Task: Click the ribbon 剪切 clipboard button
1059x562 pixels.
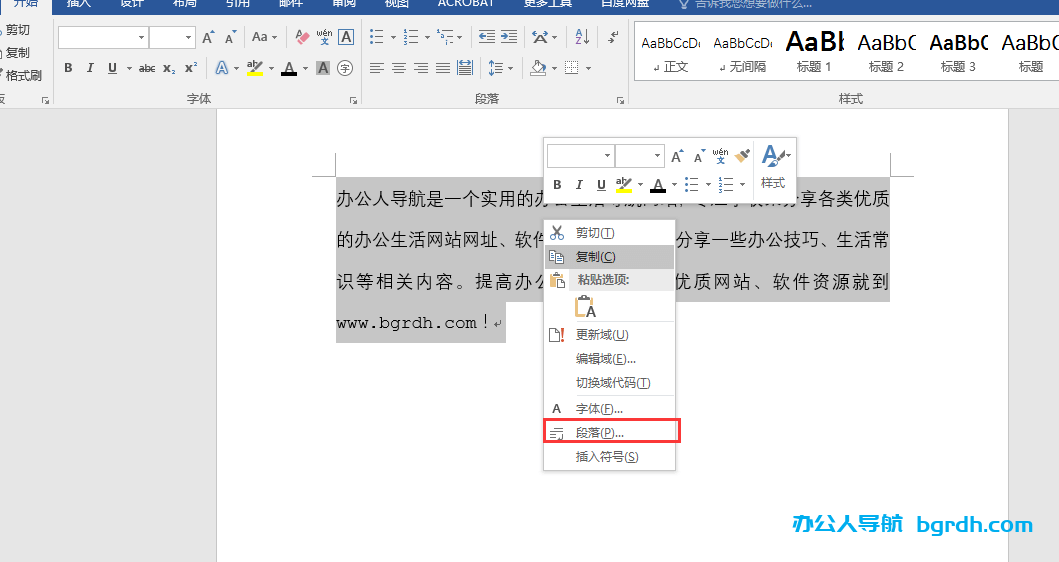Action: [16, 30]
